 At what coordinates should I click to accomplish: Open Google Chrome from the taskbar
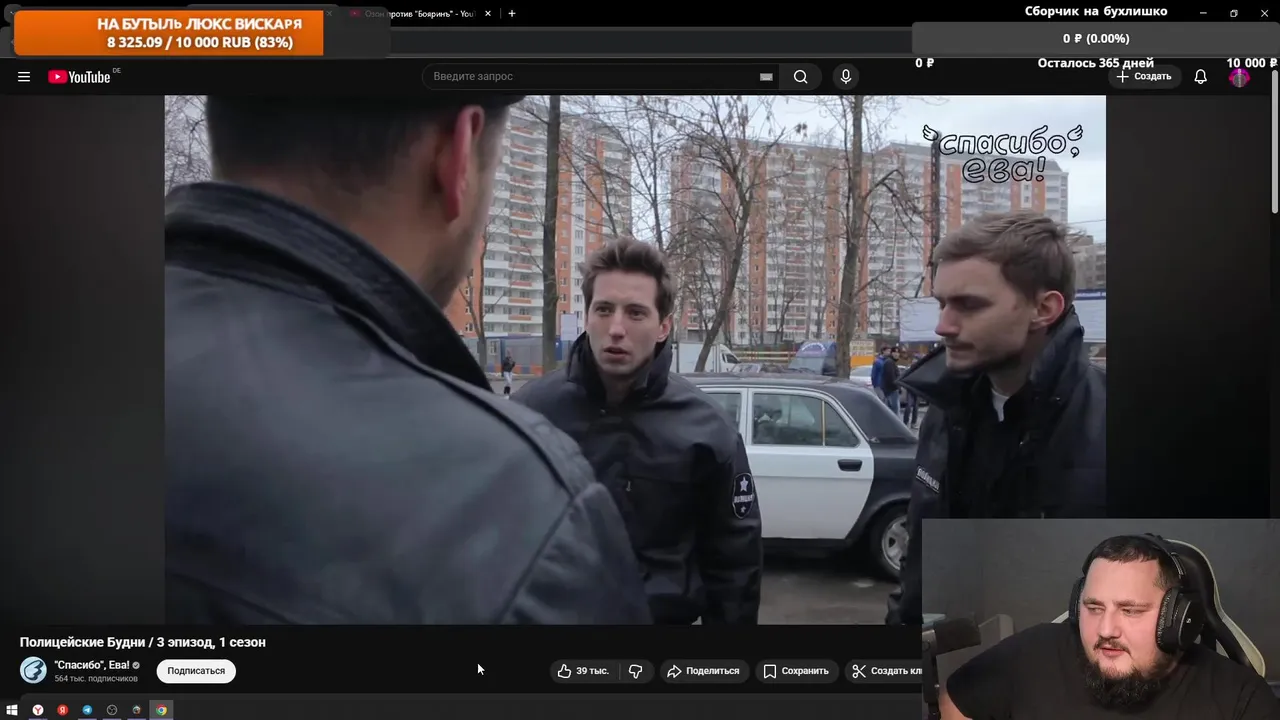tap(161, 710)
